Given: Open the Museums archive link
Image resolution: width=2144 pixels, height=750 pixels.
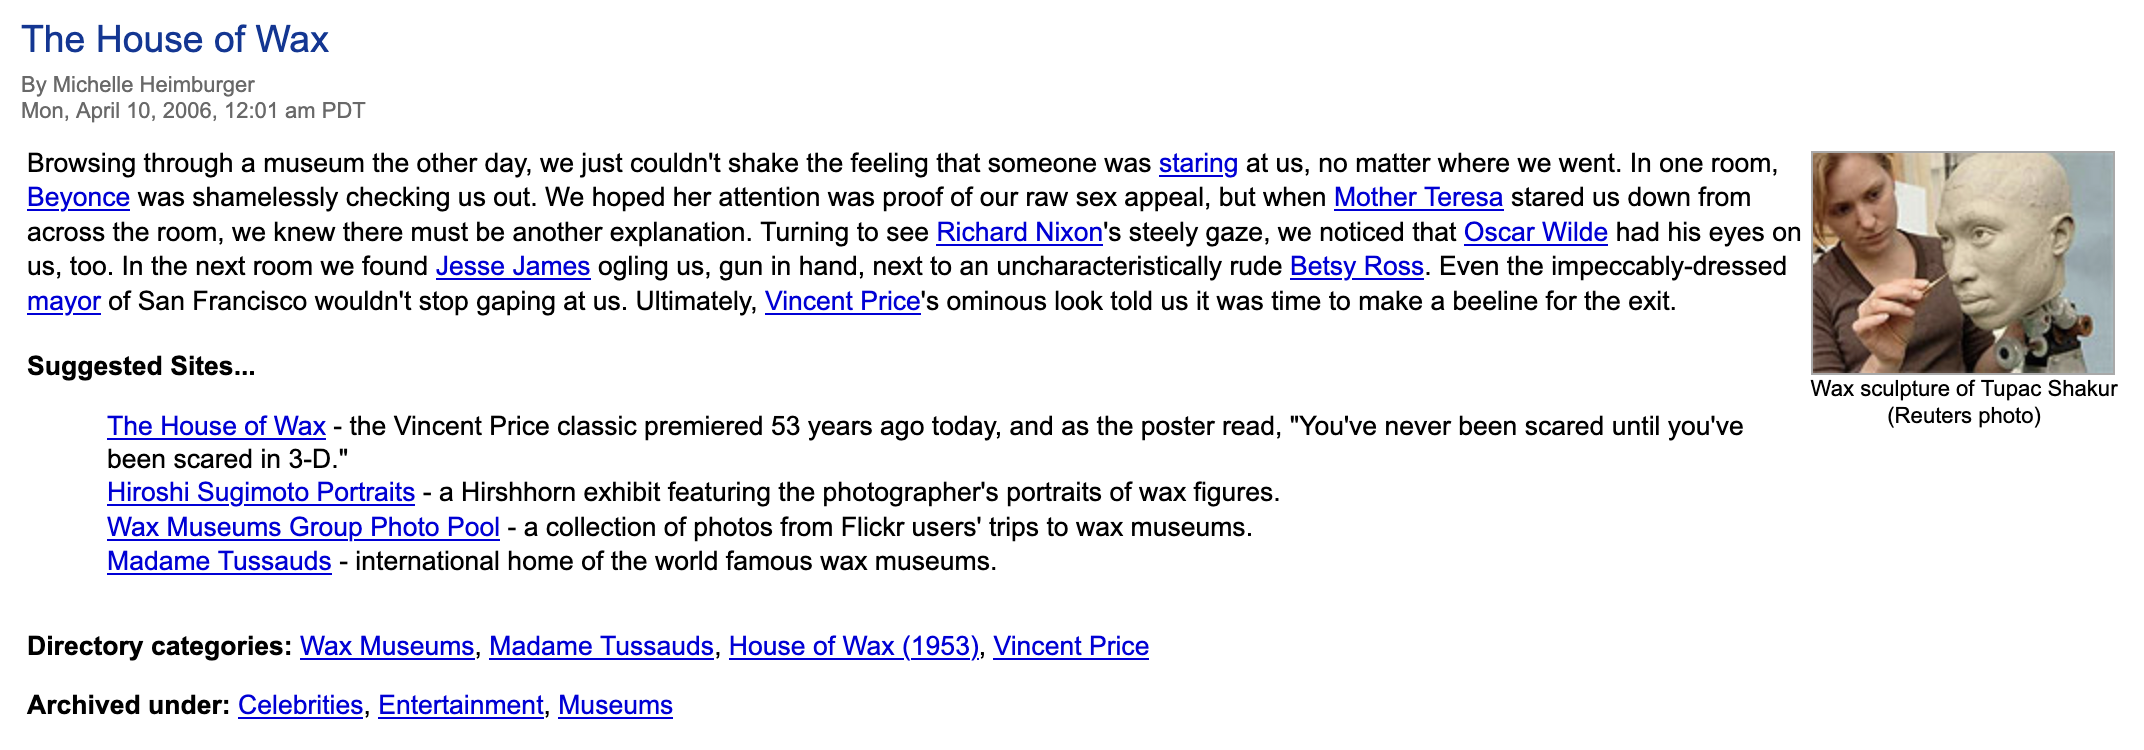Looking at the screenshot, I should pyautogui.click(x=615, y=705).
